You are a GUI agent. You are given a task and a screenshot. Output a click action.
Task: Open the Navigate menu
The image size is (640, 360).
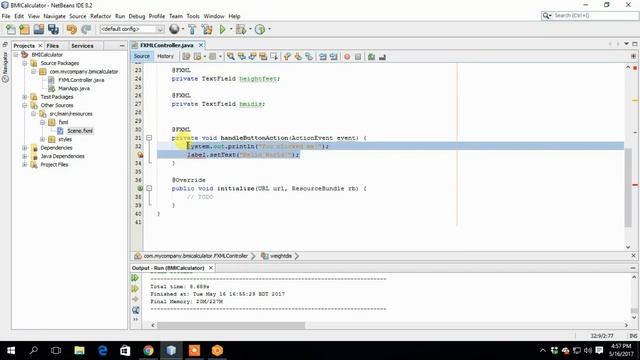[x=54, y=16]
